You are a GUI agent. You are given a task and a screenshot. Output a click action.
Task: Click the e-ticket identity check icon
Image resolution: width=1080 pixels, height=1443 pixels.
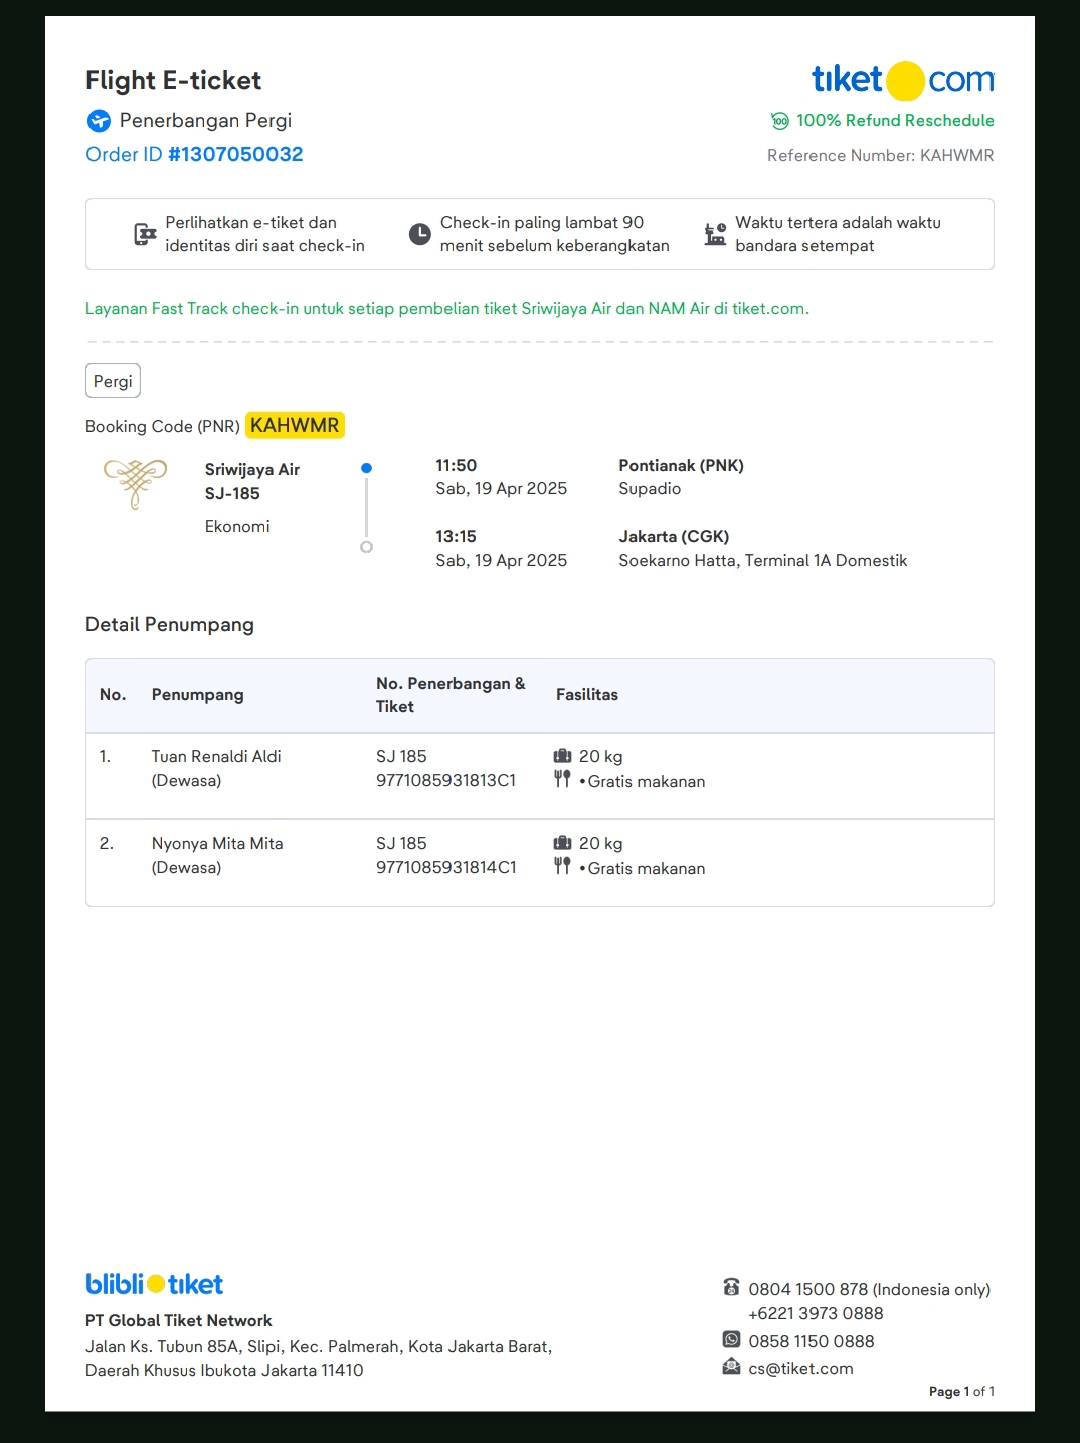coord(146,235)
